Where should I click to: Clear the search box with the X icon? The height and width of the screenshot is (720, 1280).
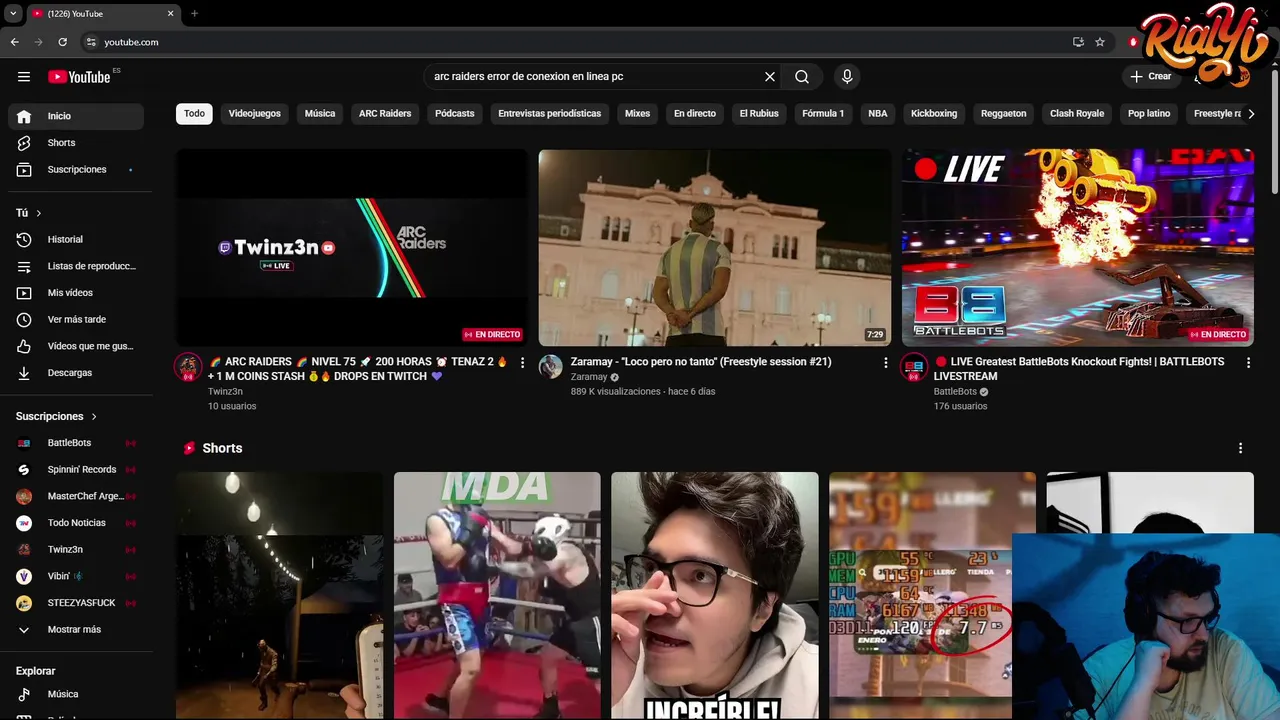coord(770,77)
